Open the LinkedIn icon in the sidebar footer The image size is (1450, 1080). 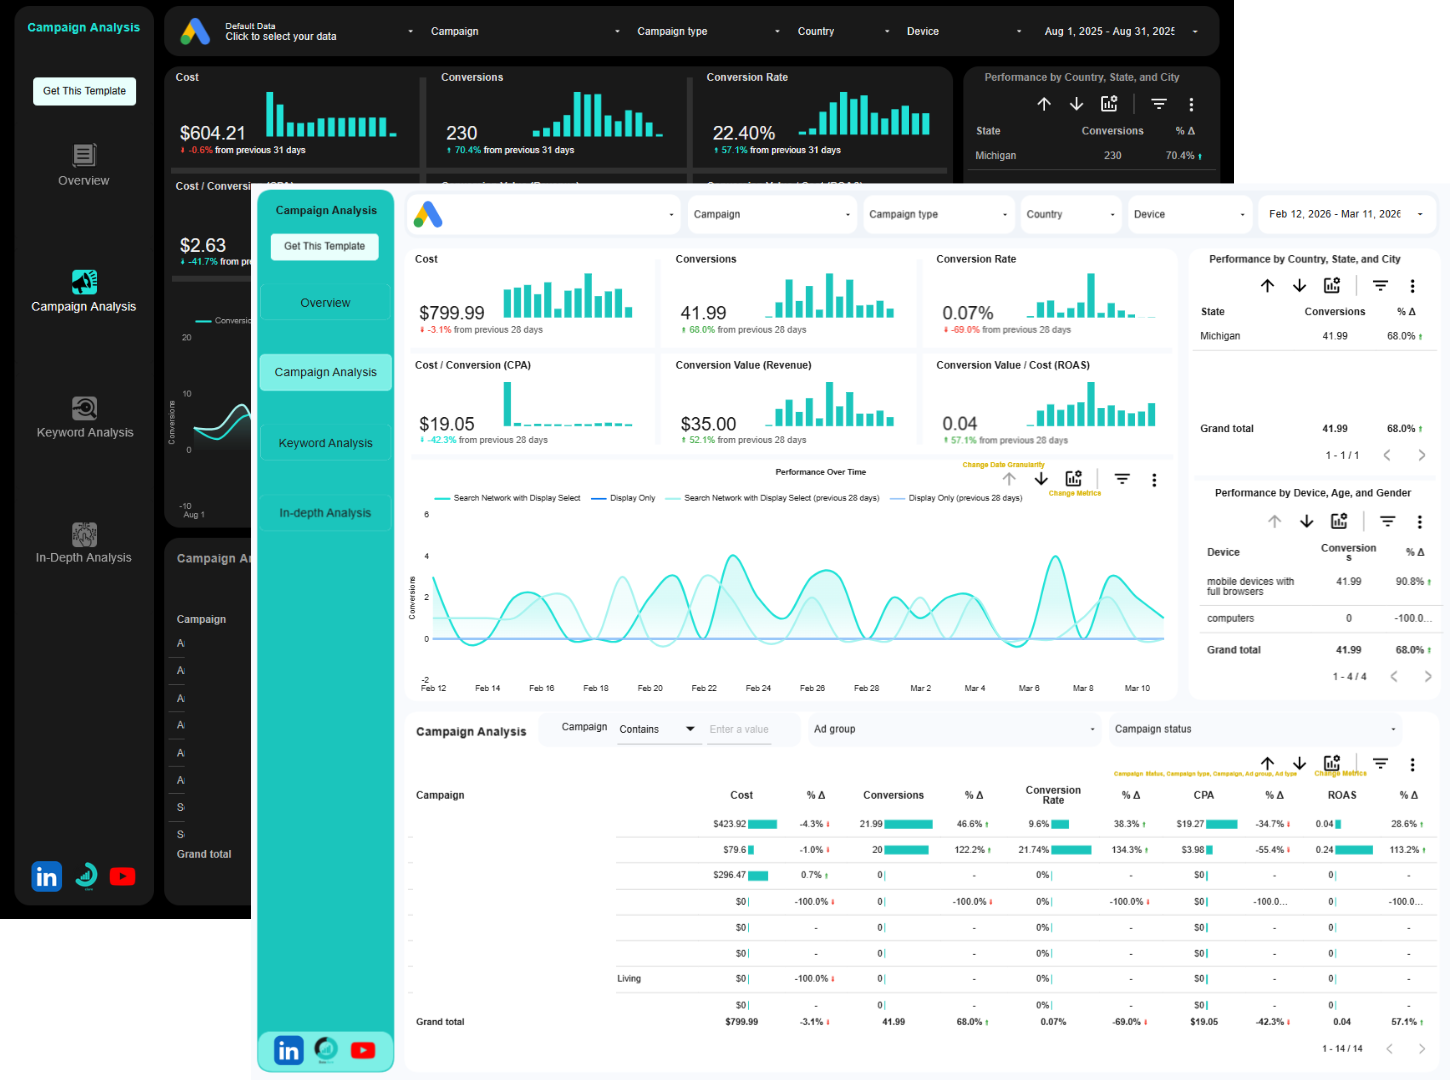click(288, 1050)
